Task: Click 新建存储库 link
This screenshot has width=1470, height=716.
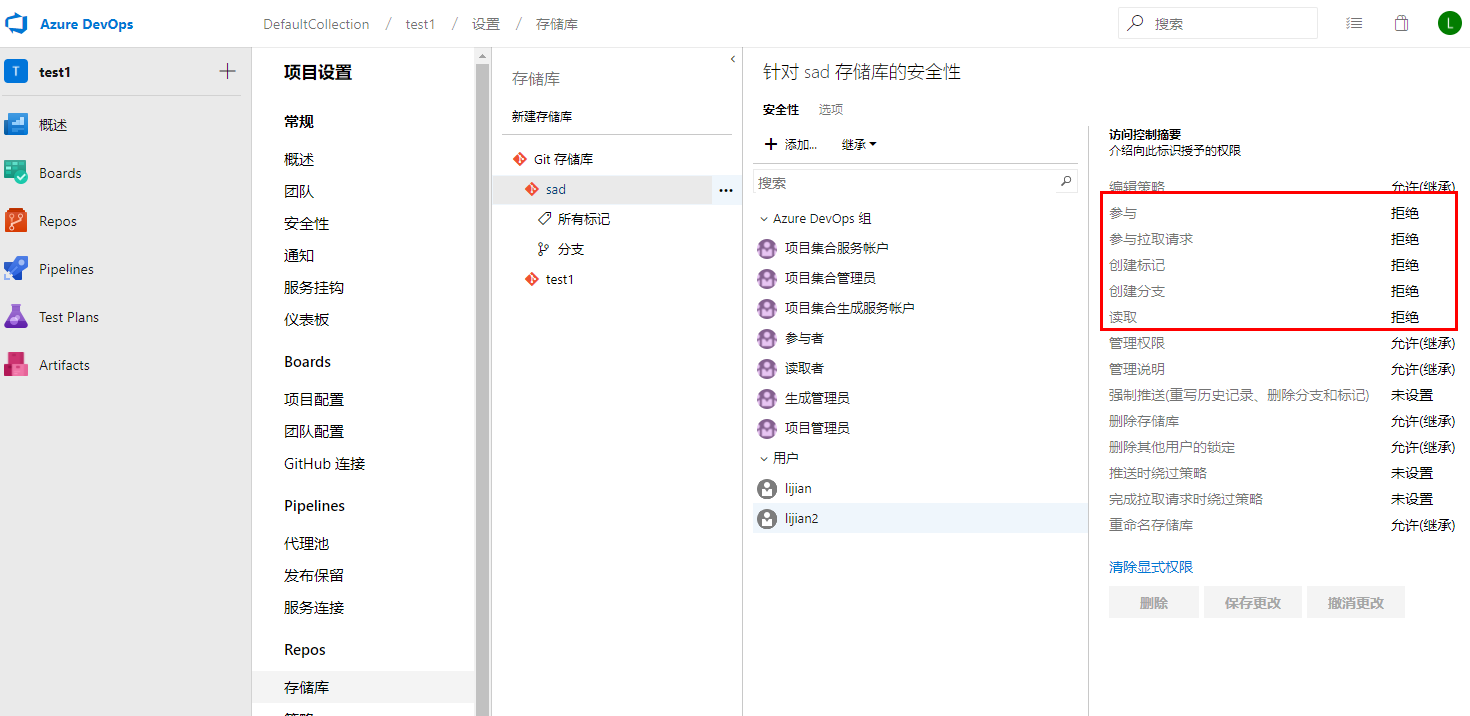Action: click(x=542, y=117)
